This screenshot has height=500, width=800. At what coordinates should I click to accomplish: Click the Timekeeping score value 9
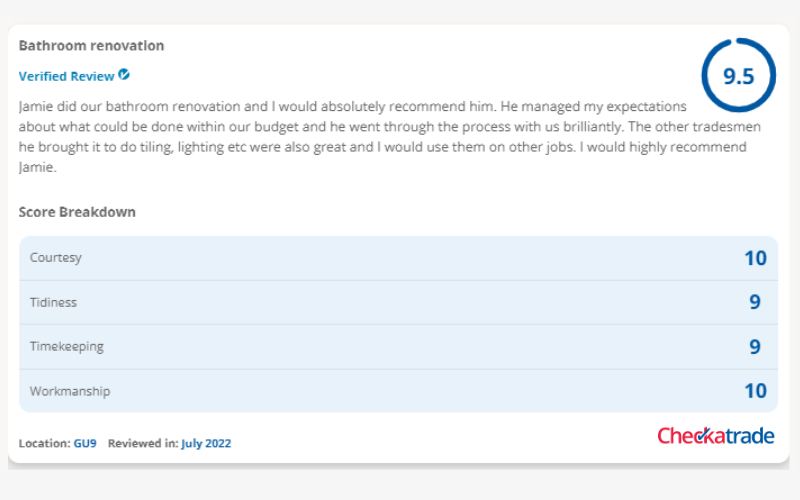pos(755,347)
